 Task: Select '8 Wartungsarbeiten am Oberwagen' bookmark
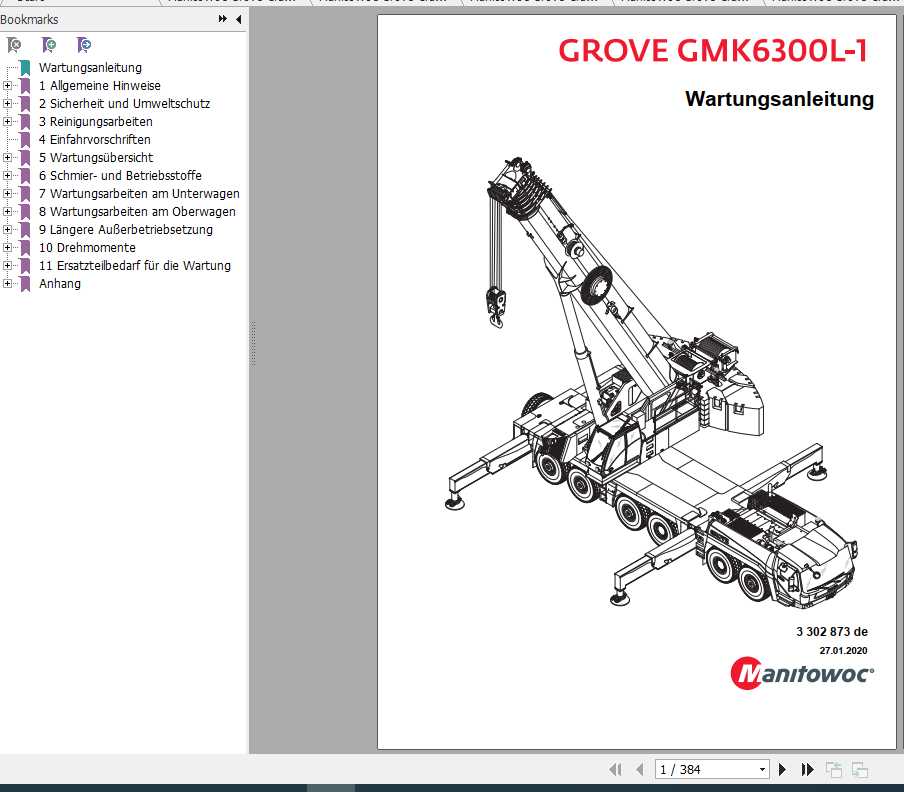[x=137, y=212]
